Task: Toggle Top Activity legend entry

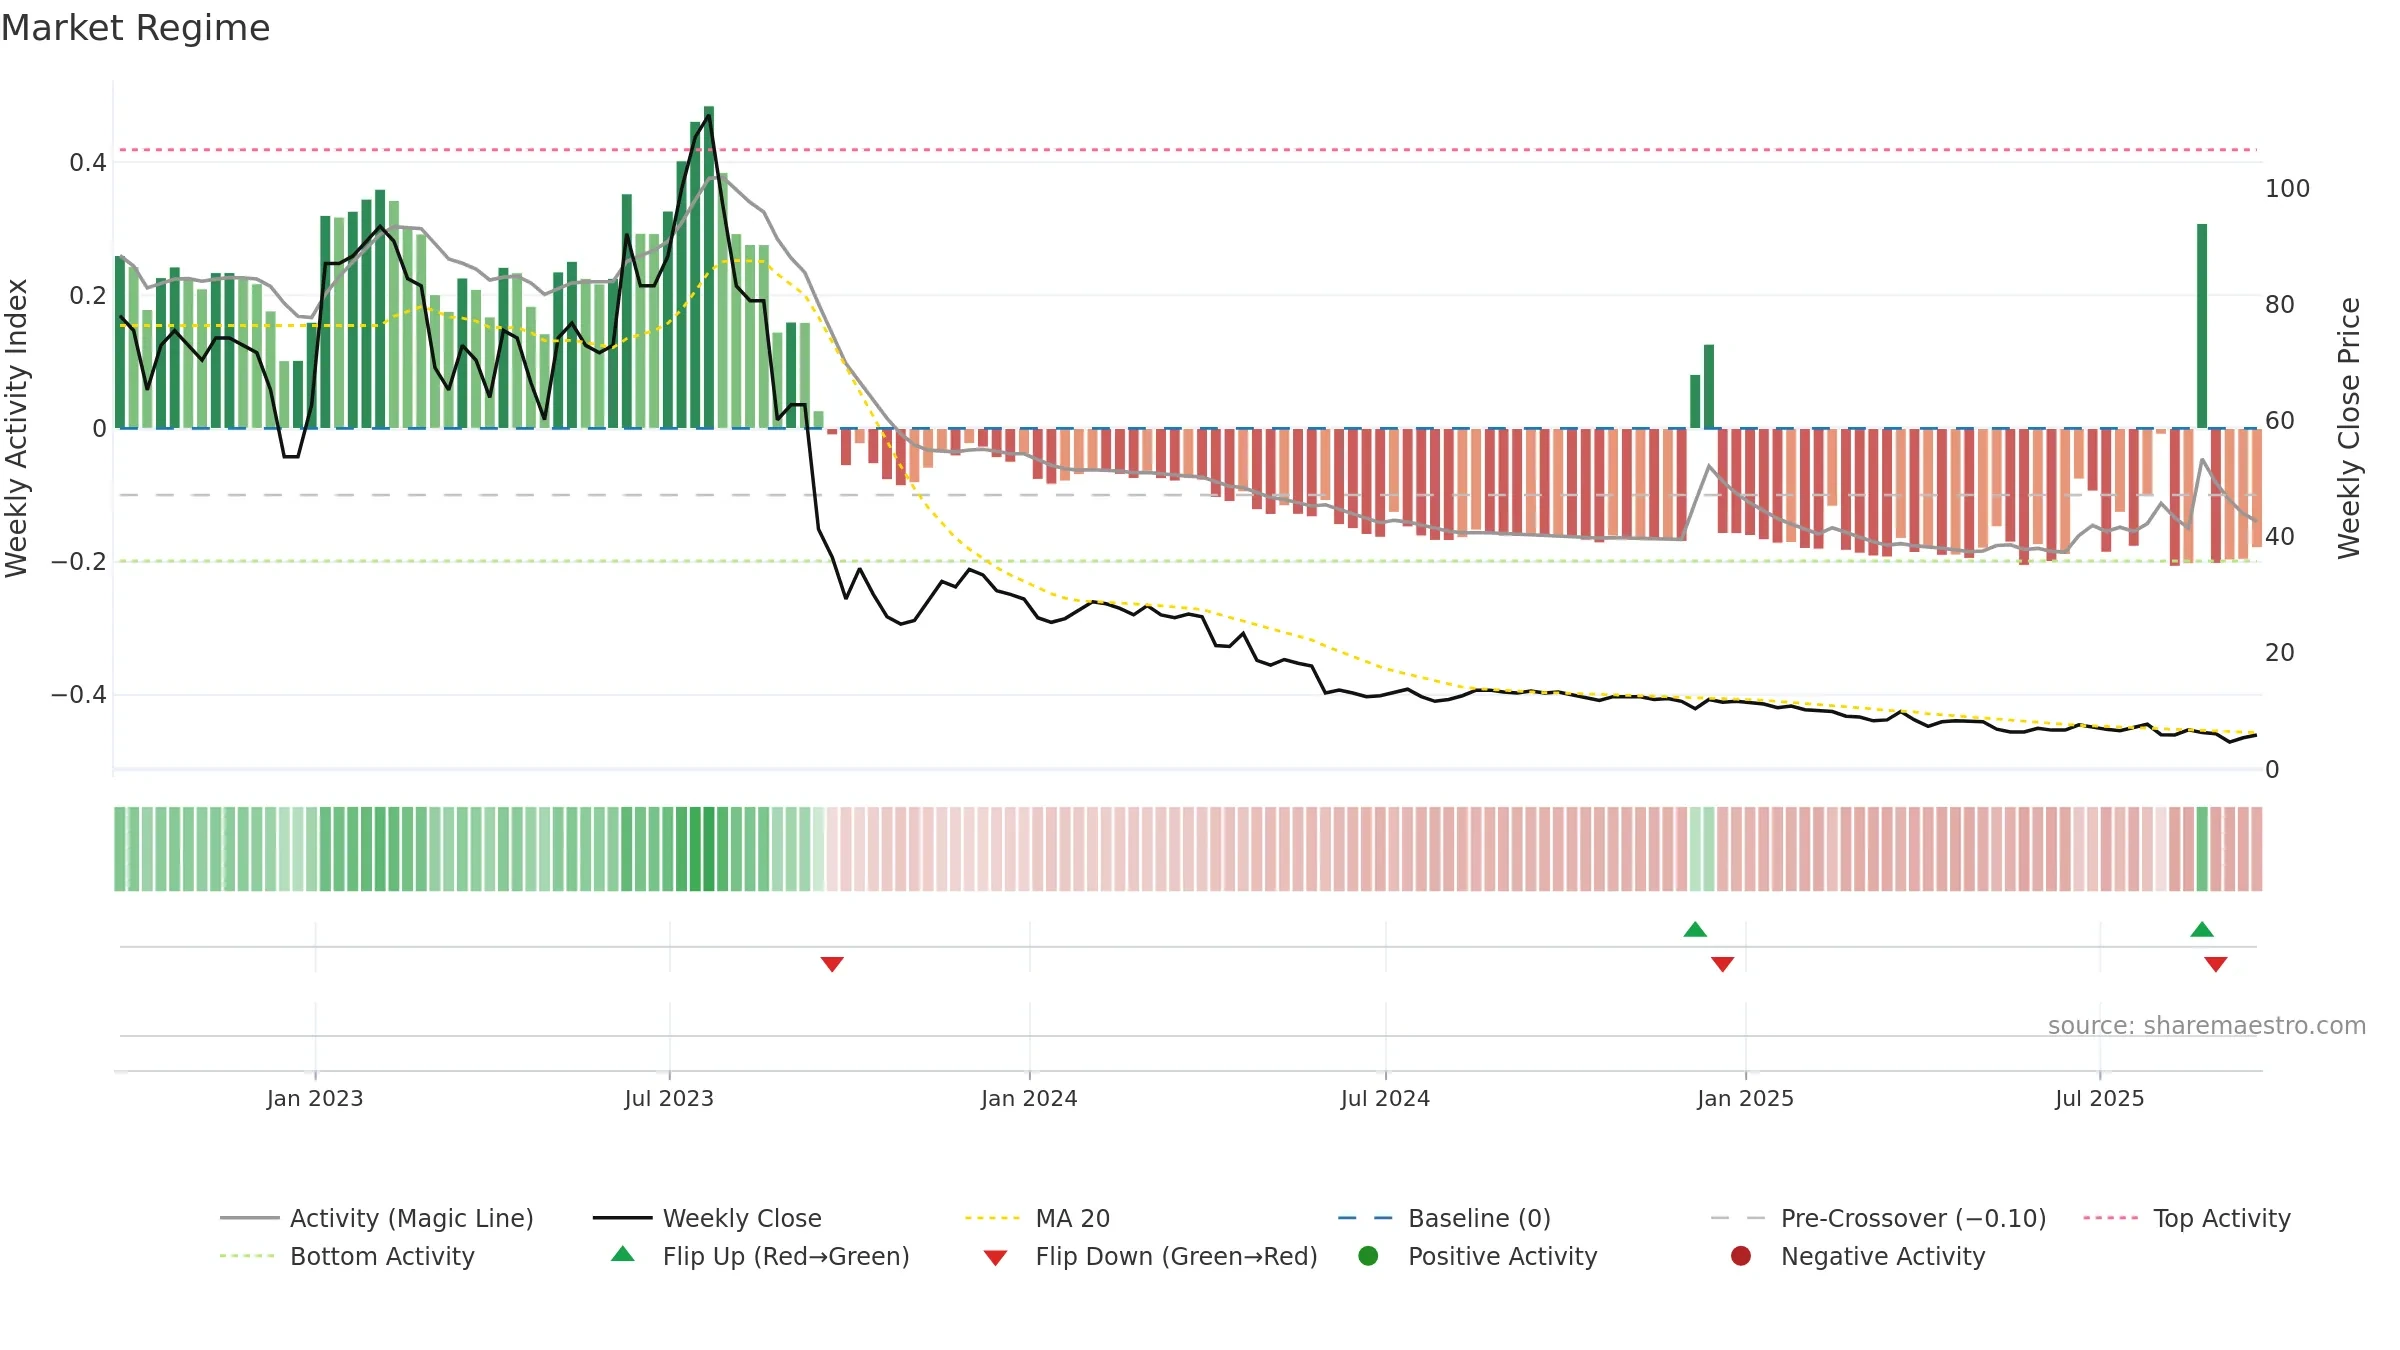Action: [2186, 1218]
